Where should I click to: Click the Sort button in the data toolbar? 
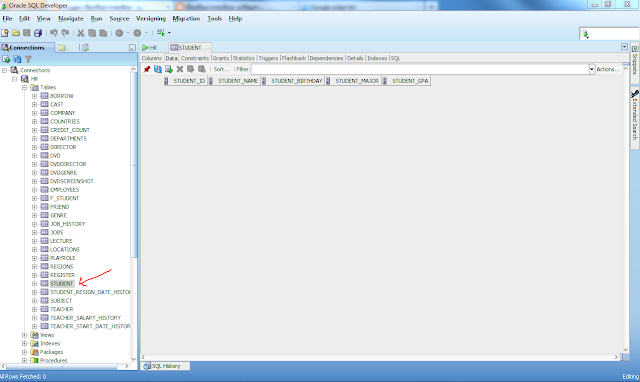tap(222, 69)
